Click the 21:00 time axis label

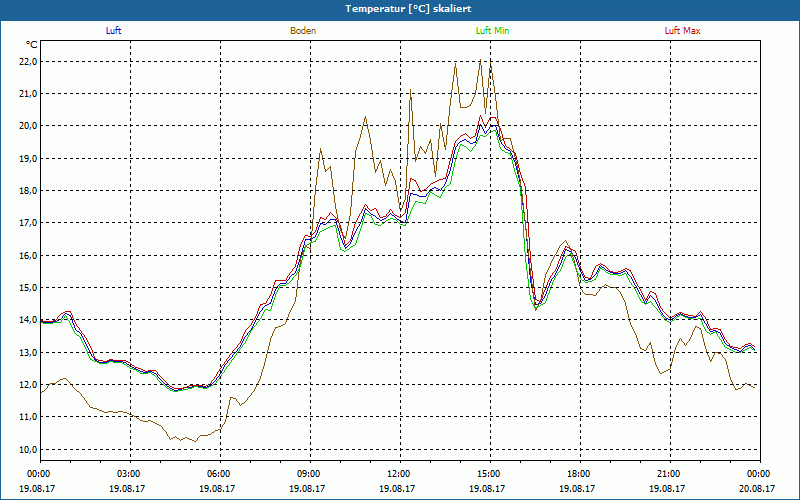tap(670, 474)
